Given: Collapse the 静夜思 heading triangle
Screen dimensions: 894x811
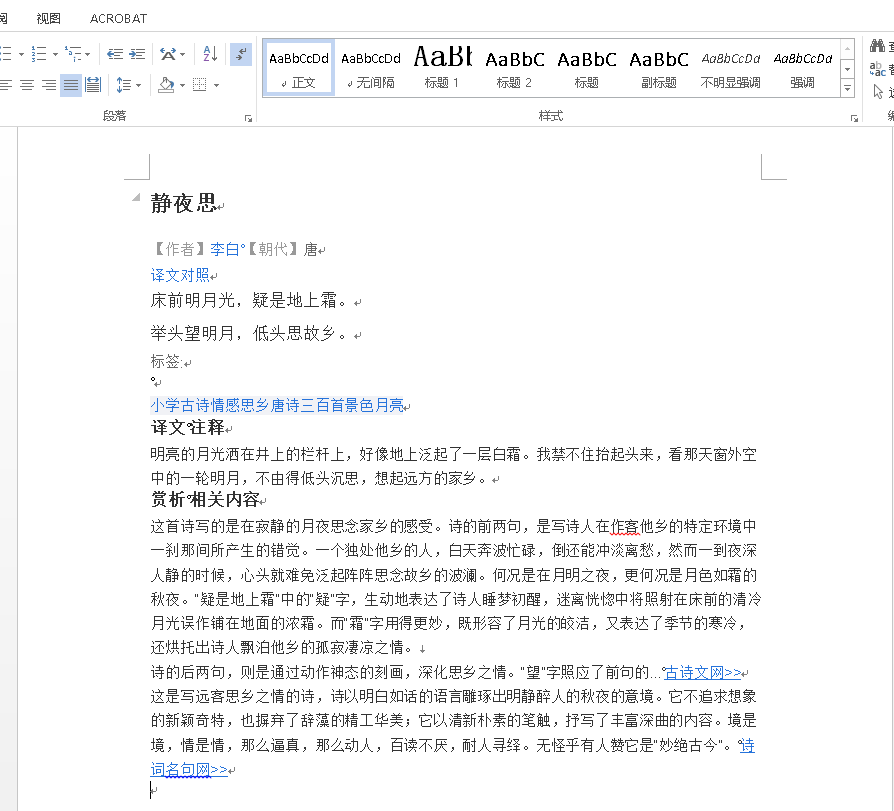Looking at the screenshot, I should 136,197.
